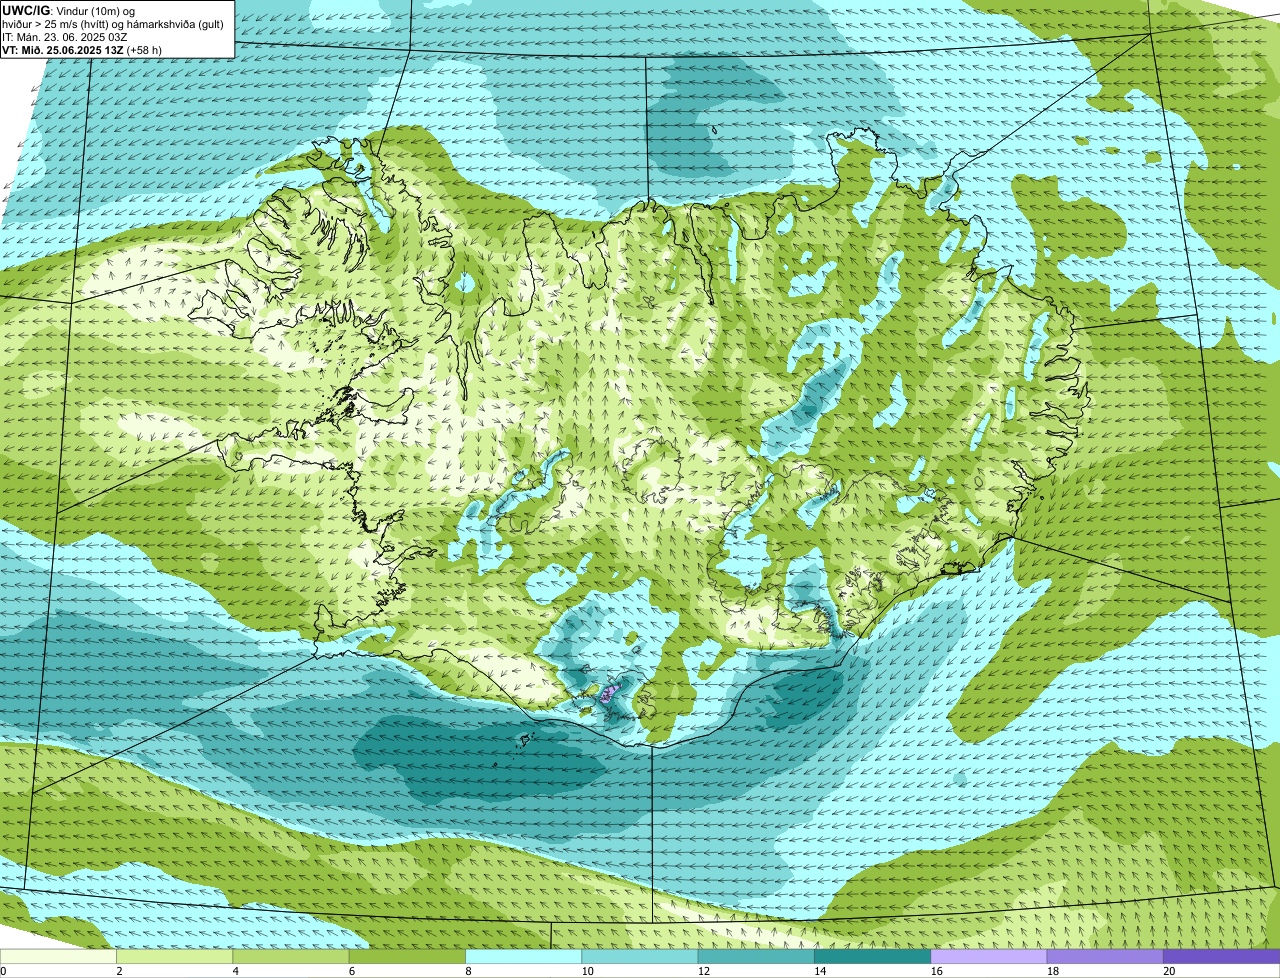Click the 12–14 m/s teal swatch

756,956
